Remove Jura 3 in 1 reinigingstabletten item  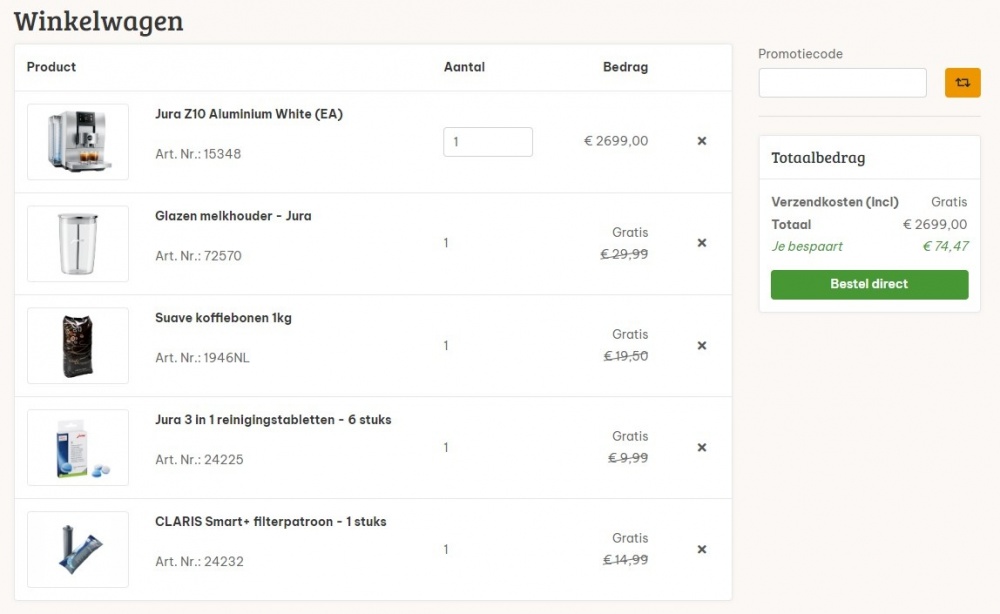(x=702, y=448)
